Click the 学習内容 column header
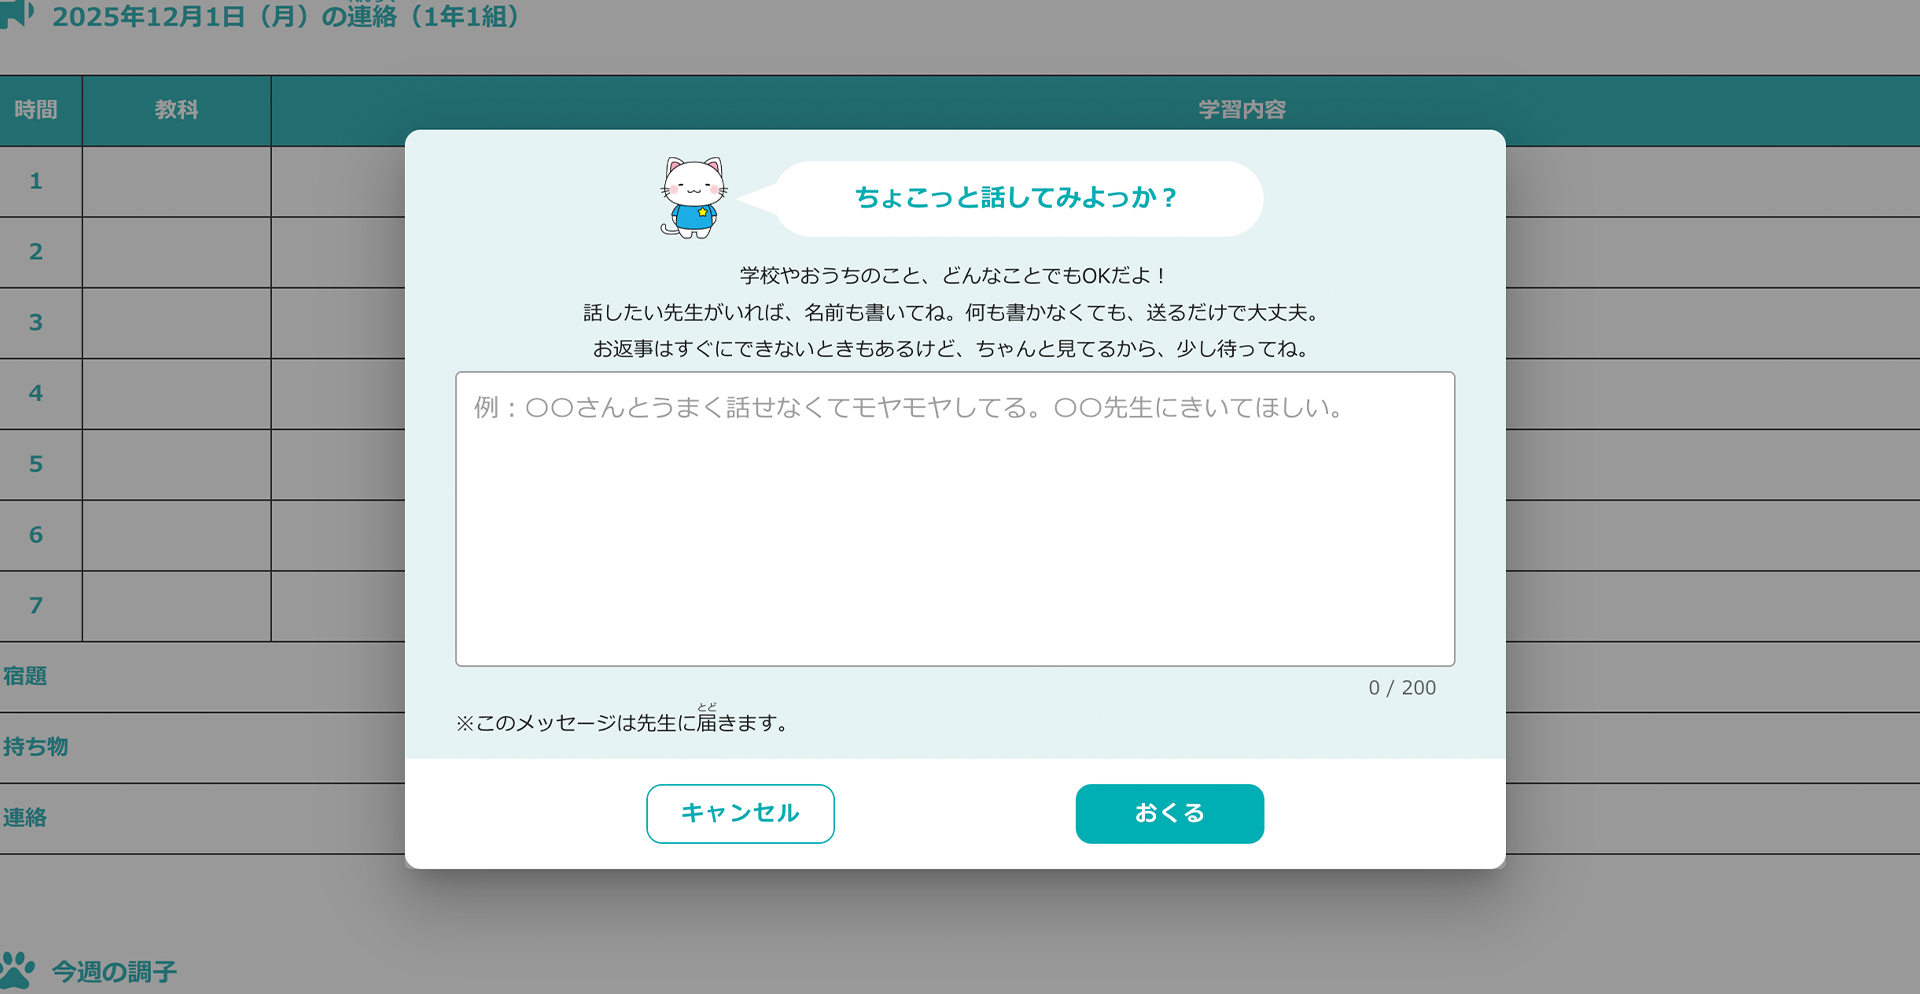The height and width of the screenshot is (994, 1920). [1241, 110]
